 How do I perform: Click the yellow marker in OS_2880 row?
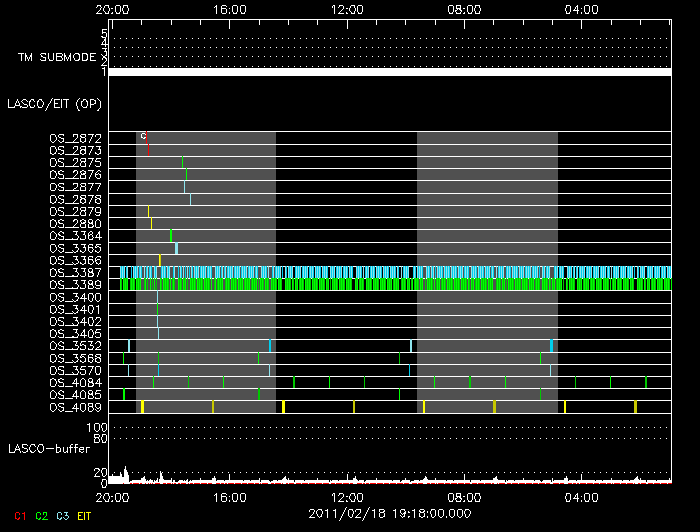(x=151, y=223)
